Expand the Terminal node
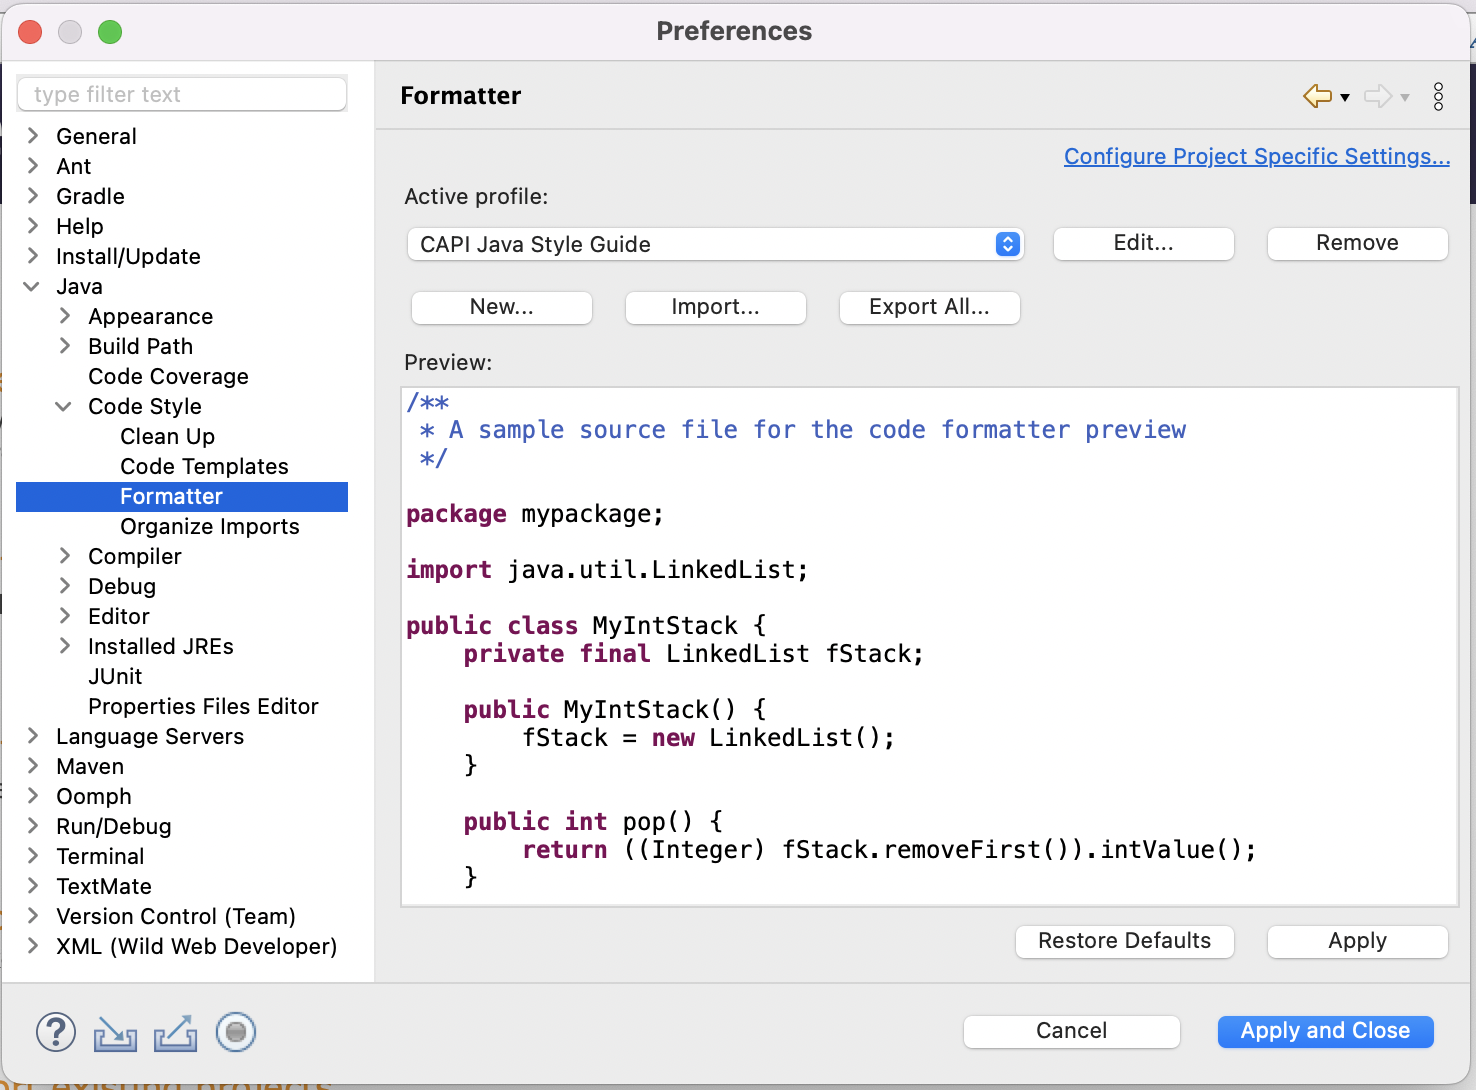The width and height of the screenshot is (1476, 1090). point(33,855)
